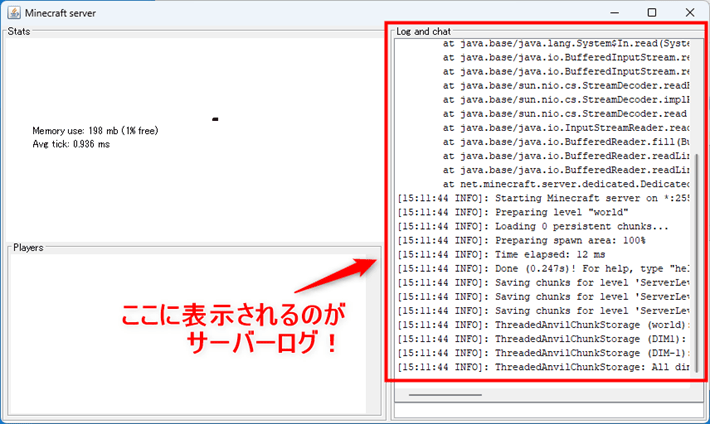Click the "Memory use: 198 mb (1% free)" text
This screenshot has width=710, height=424.
click(96, 131)
